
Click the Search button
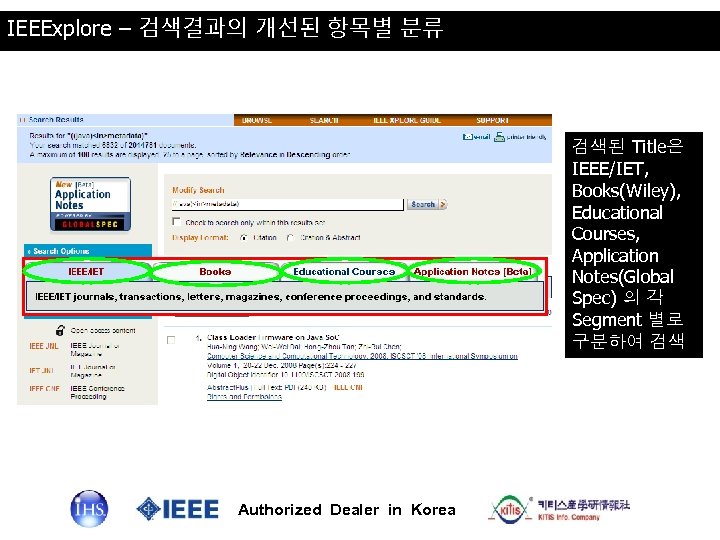[x=427, y=204]
